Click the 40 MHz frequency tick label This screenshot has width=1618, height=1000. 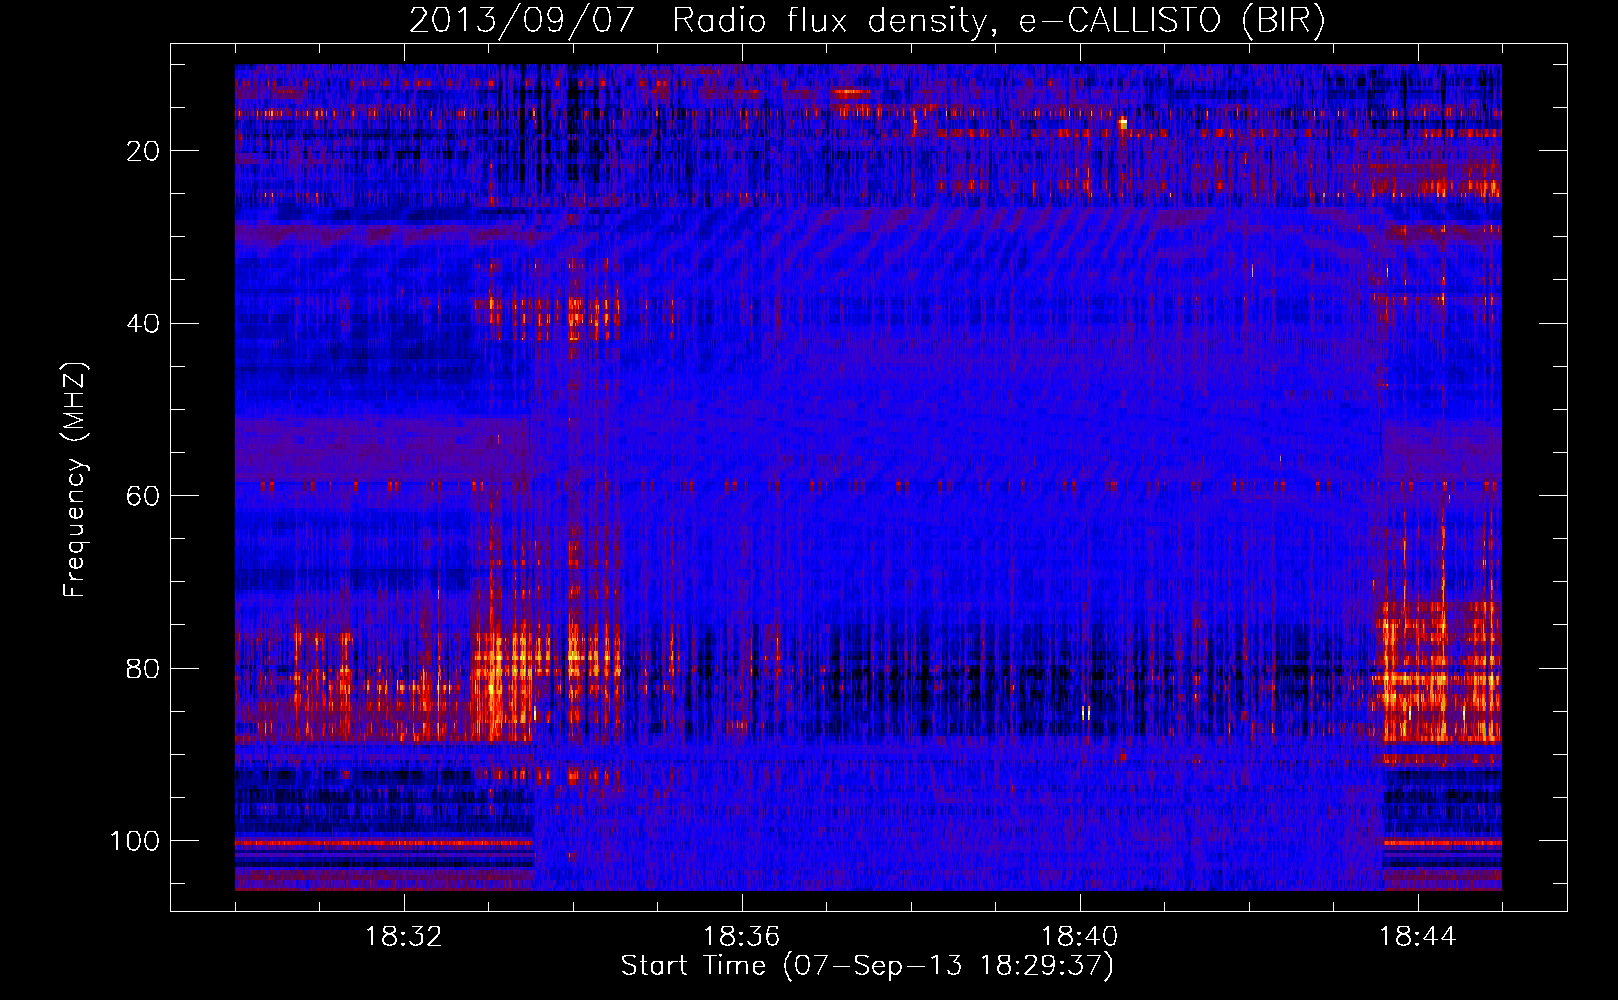[x=144, y=324]
